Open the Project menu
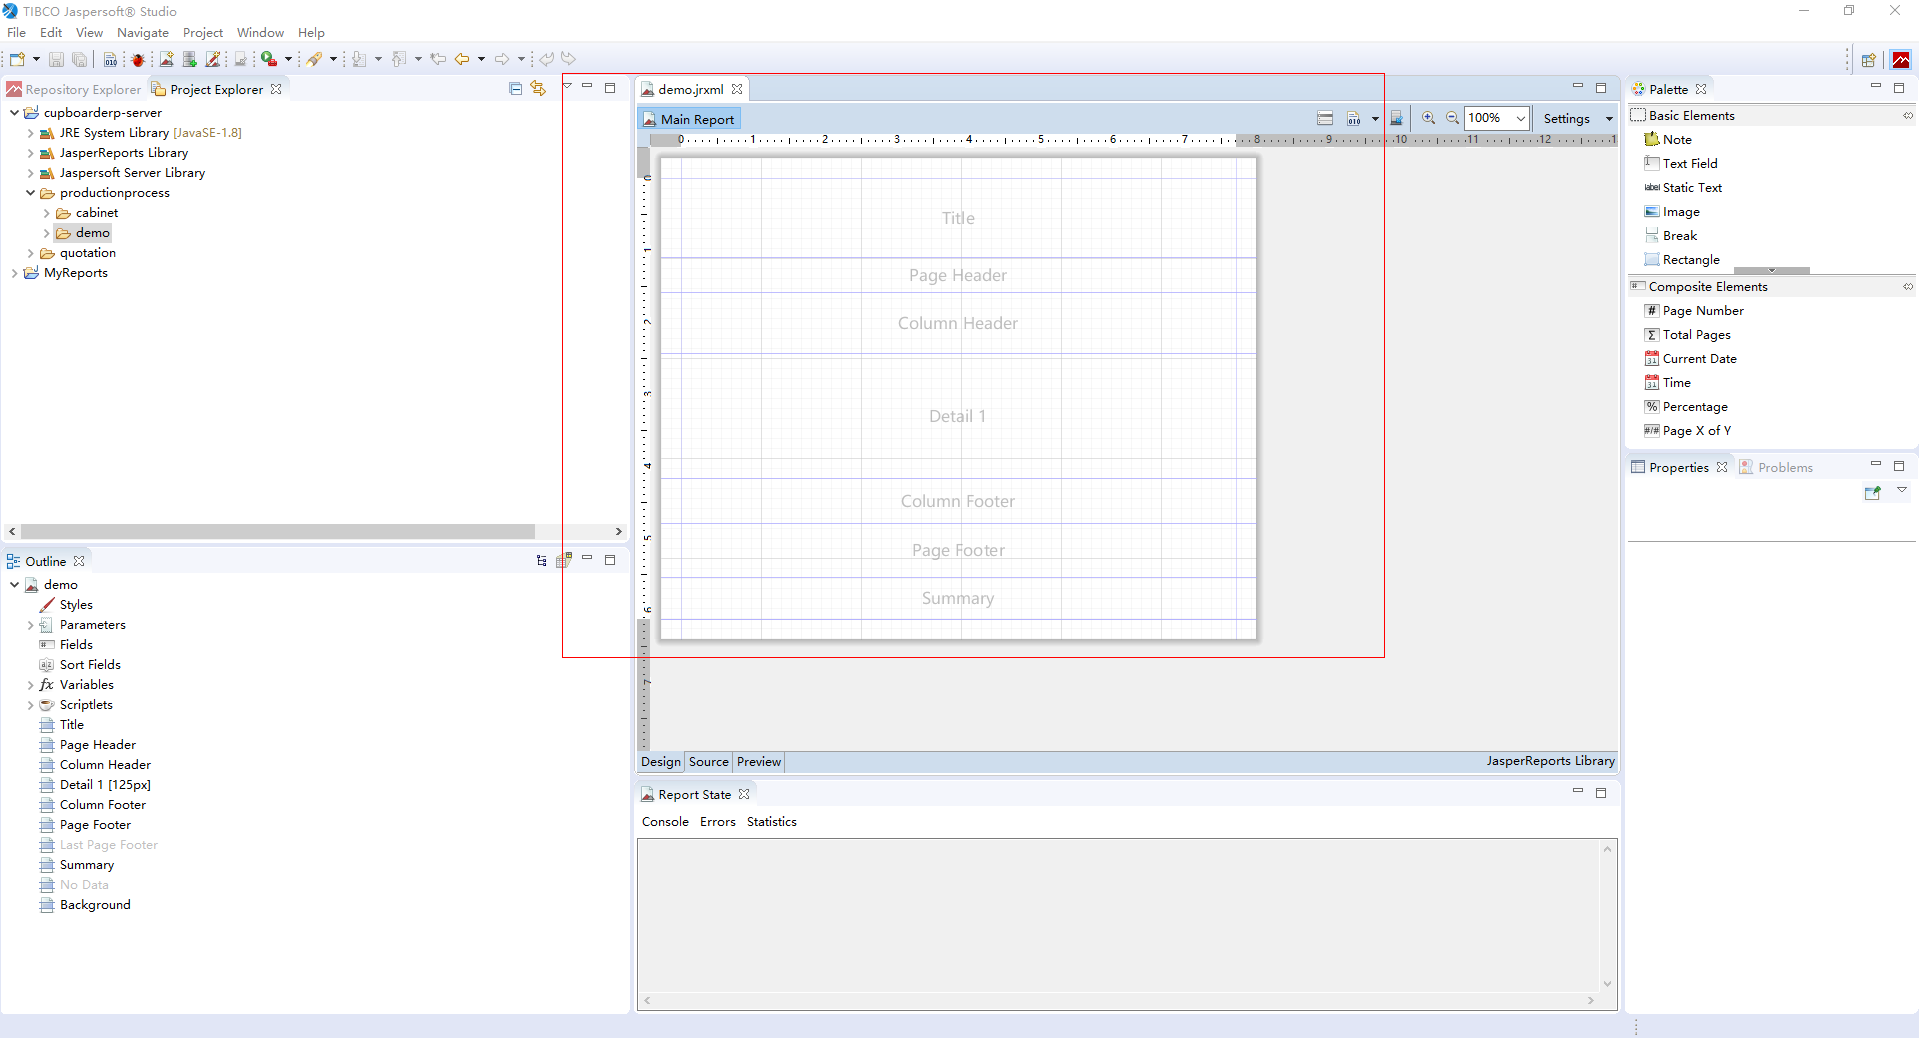The image size is (1919, 1038). (x=203, y=33)
